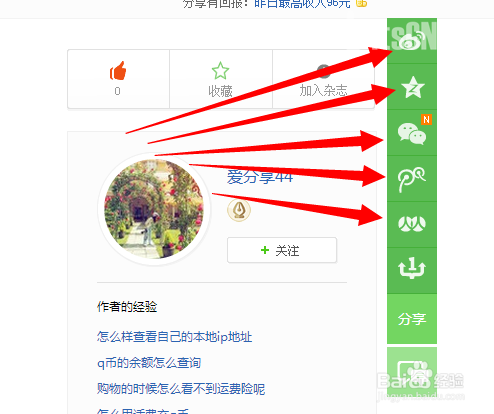Click the orange thumbs-up like icon

(x=118, y=71)
